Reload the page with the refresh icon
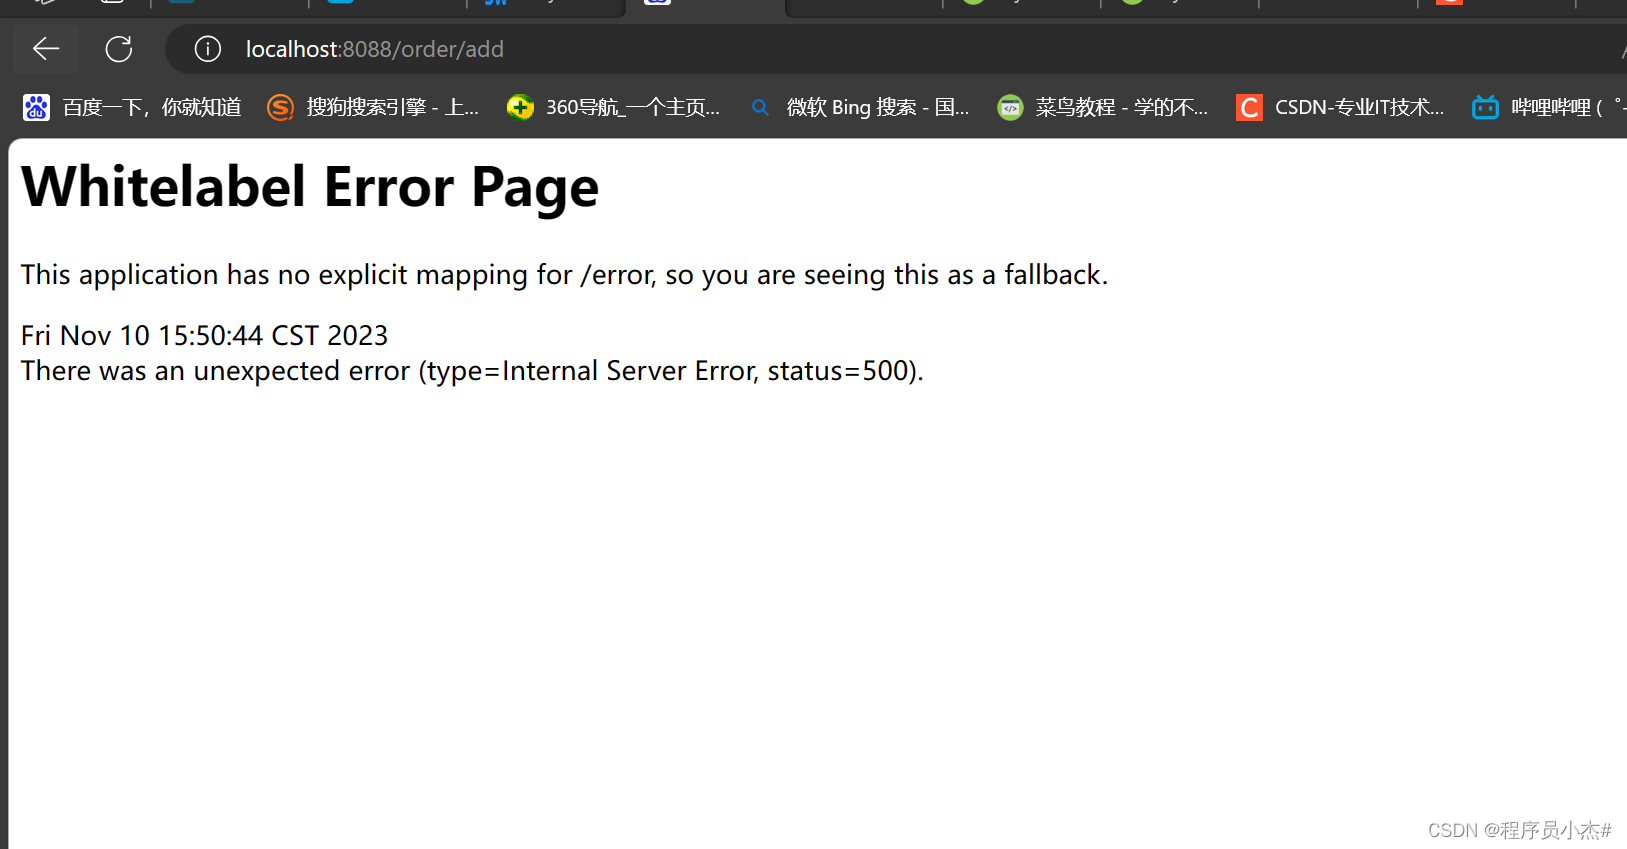The height and width of the screenshot is (849, 1627). point(119,48)
